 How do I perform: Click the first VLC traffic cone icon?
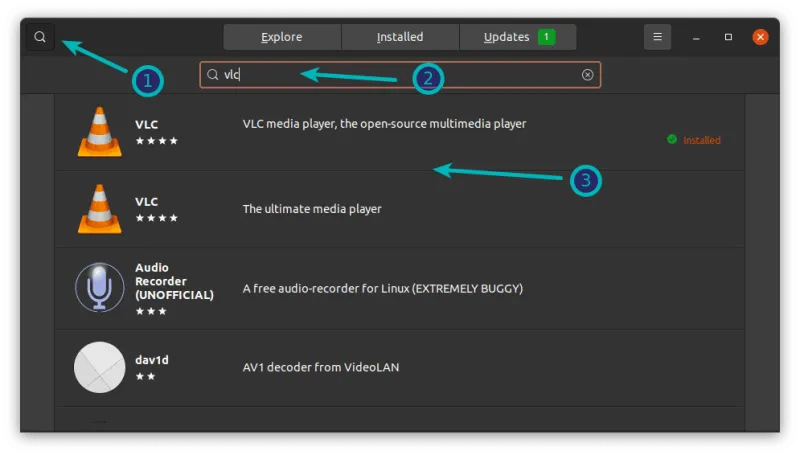click(99, 131)
